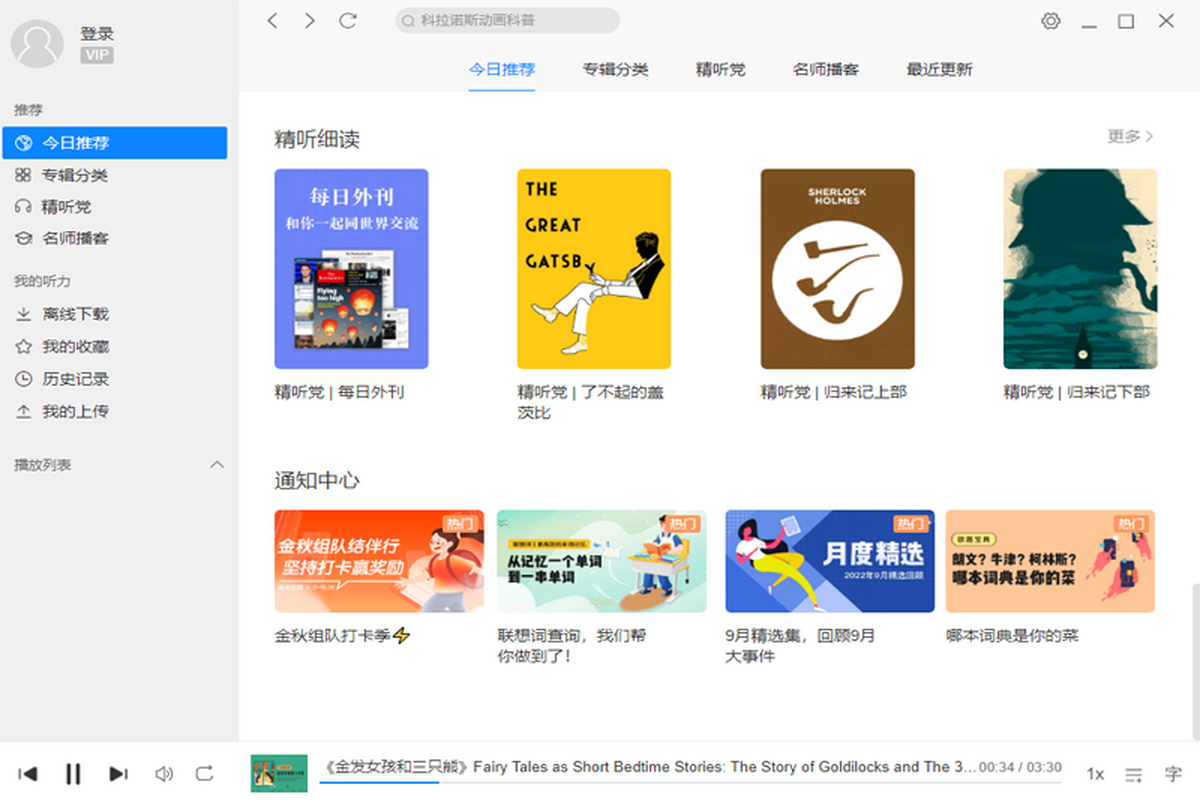This screenshot has width=1200, height=800.
Task: Open The Great Gatsby album cover
Action: (593, 269)
